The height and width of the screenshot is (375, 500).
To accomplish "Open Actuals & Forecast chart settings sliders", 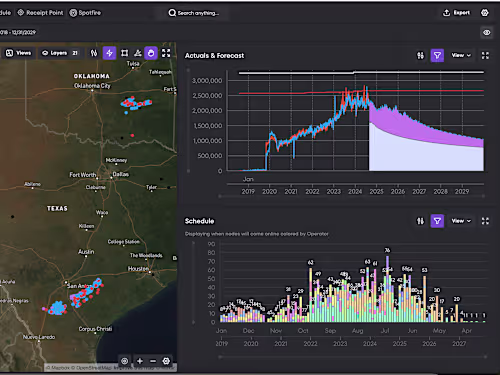I will [x=421, y=55].
